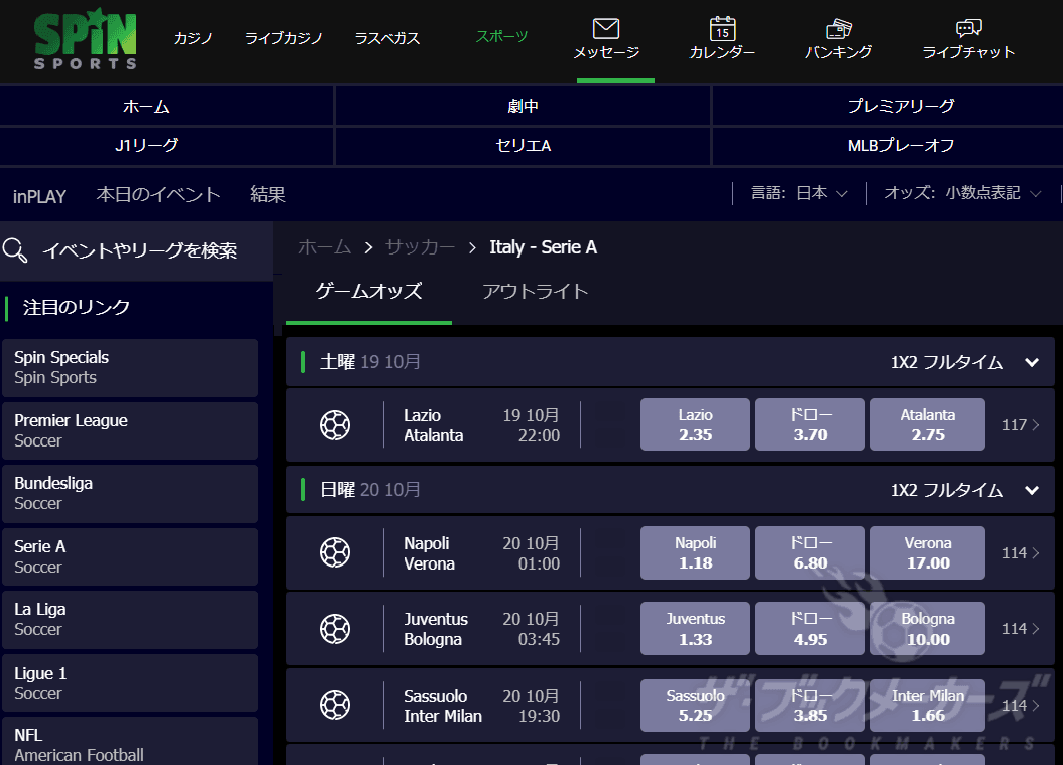Open the Napoli Verona match details
This screenshot has width=1063, height=765.
430,553
